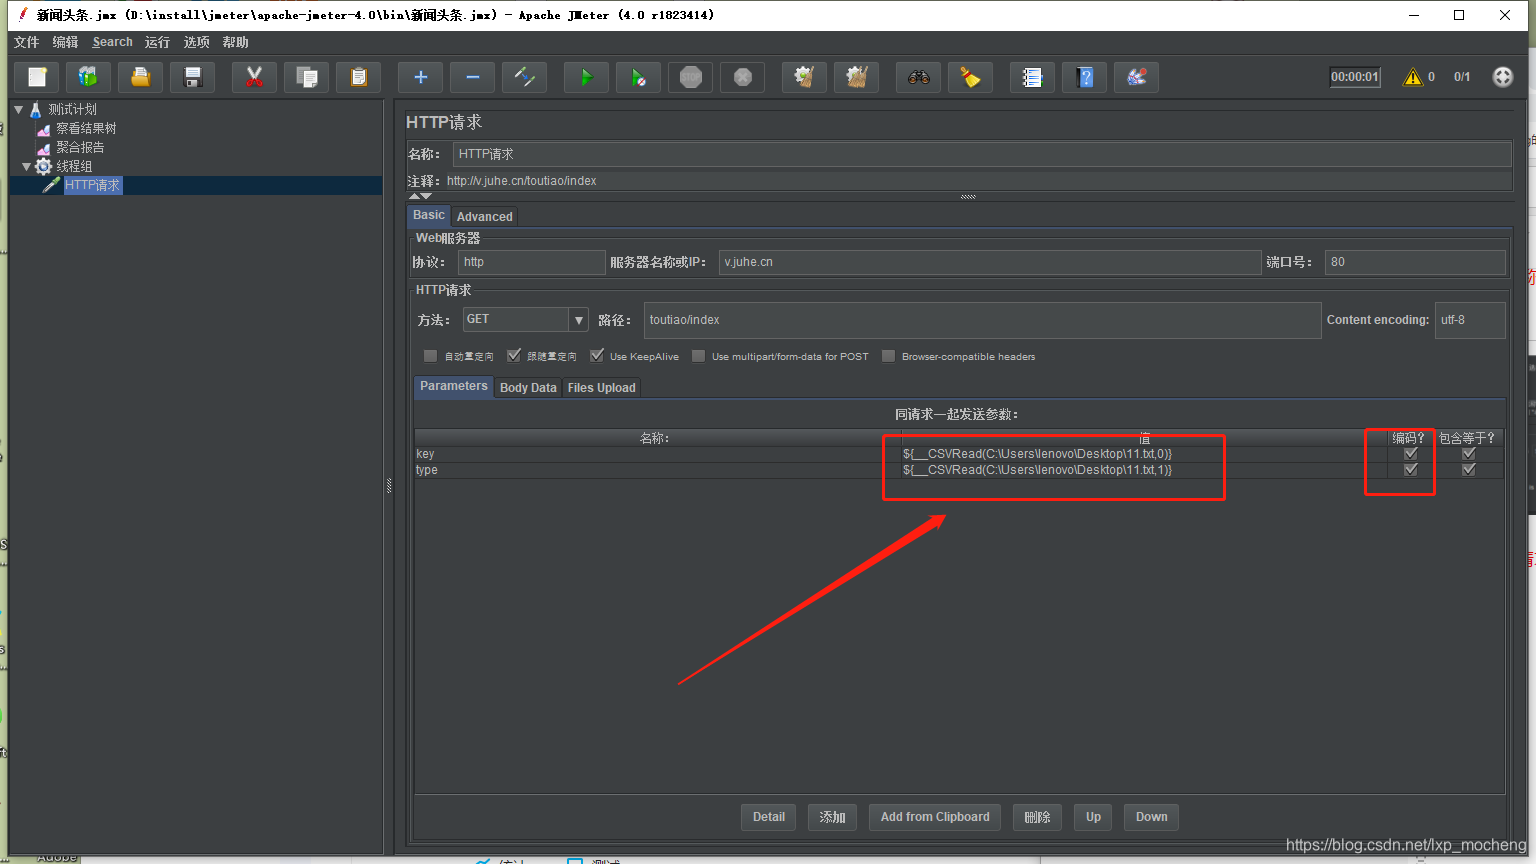Open Search with binoculars icon
Screen dimensions: 1536x864
coord(918,77)
